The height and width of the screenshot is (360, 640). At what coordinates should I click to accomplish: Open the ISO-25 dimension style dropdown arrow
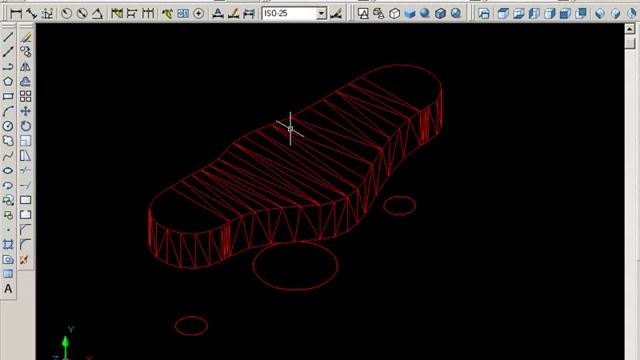tap(322, 13)
